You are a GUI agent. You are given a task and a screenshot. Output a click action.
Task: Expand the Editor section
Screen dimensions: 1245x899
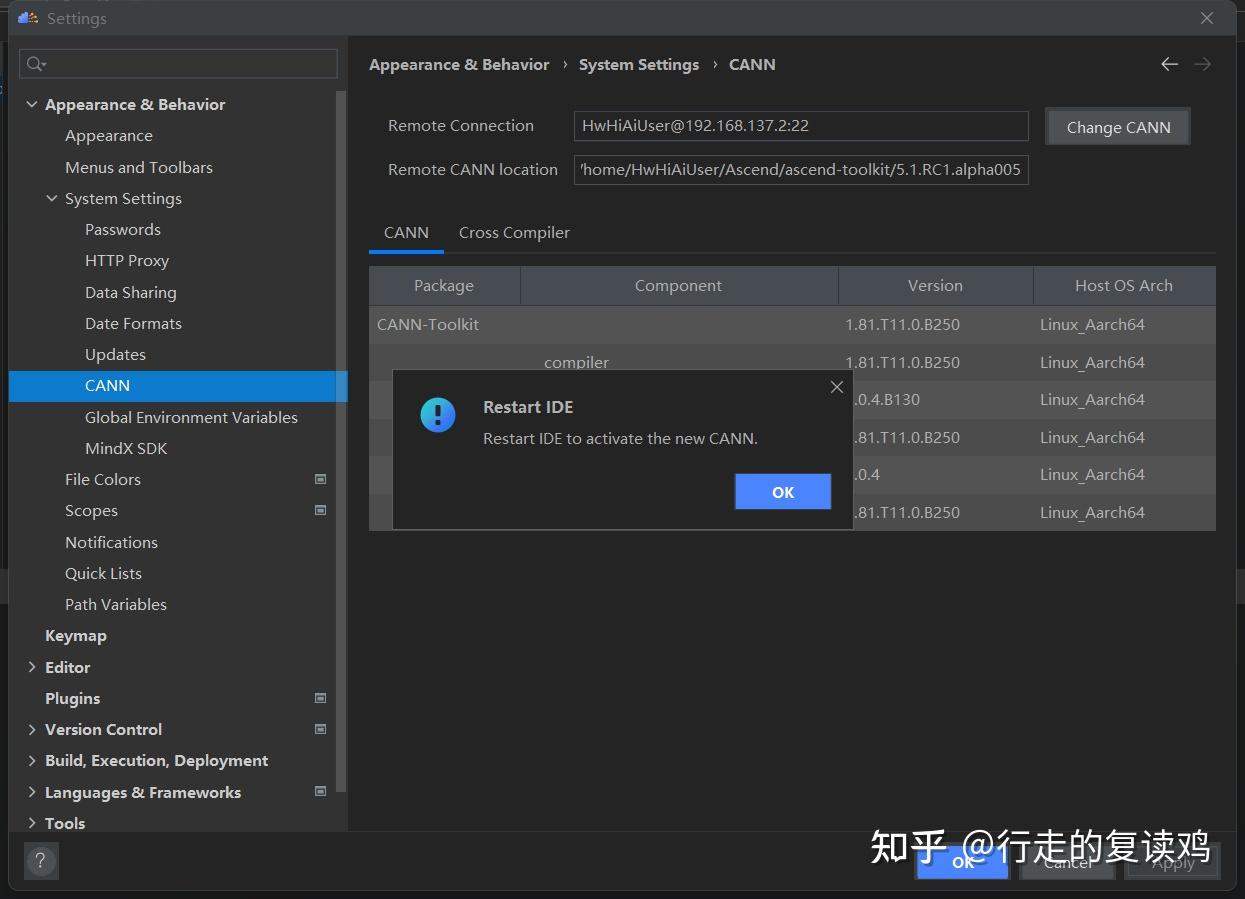coord(31,667)
